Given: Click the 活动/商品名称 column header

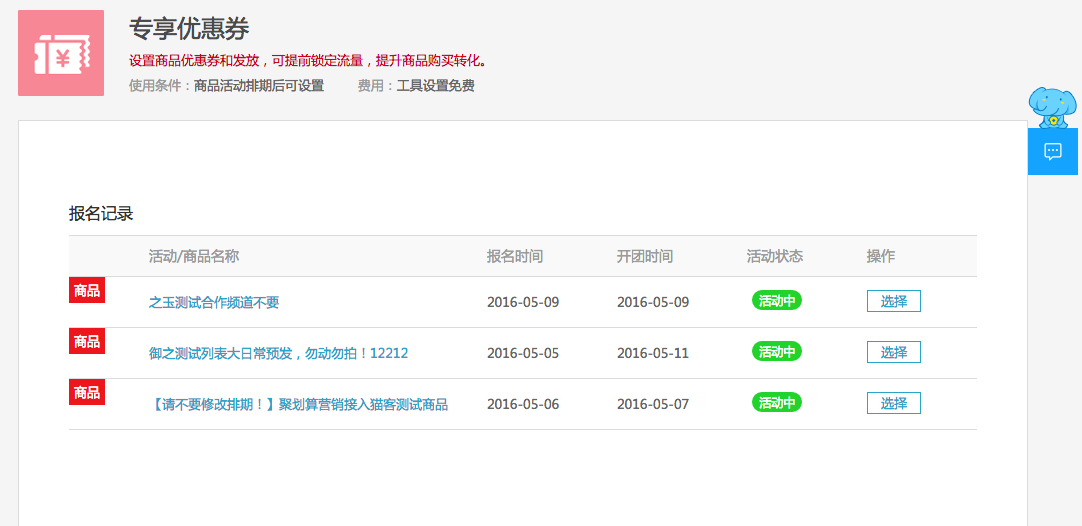Looking at the screenshot, I should 194,256.
